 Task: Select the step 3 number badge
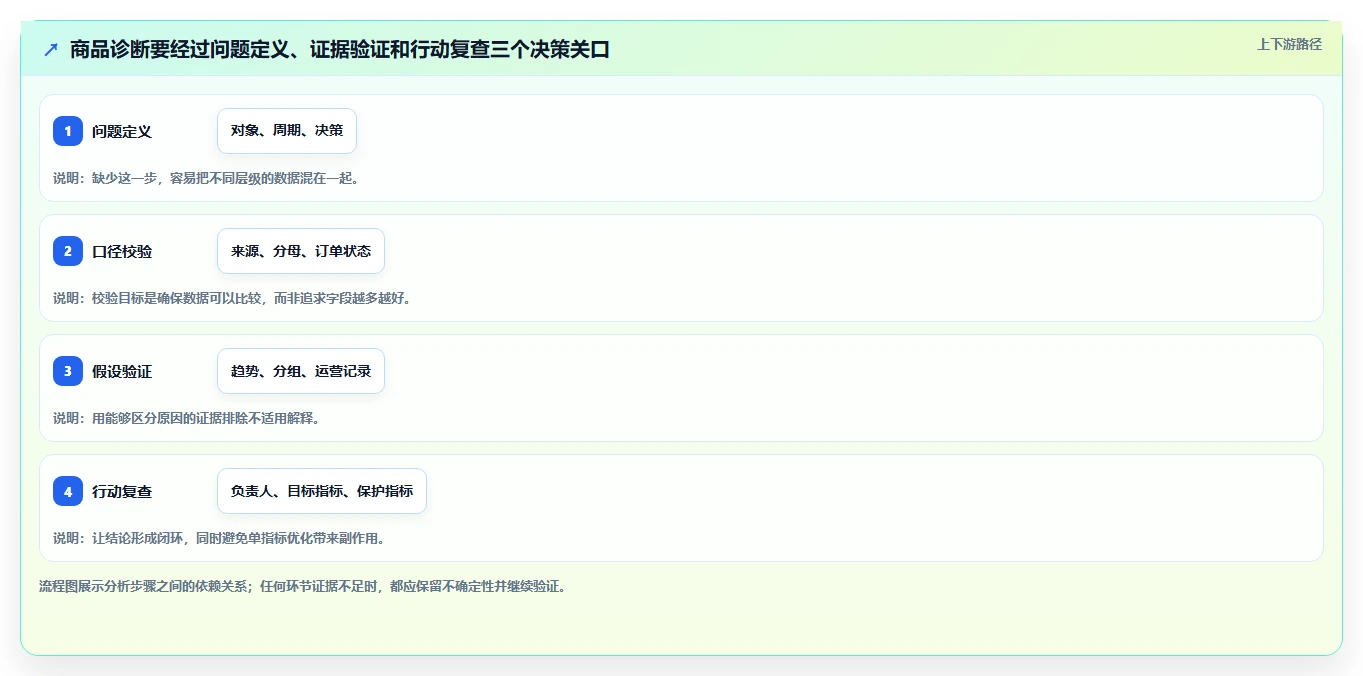[x=68, y=371]
